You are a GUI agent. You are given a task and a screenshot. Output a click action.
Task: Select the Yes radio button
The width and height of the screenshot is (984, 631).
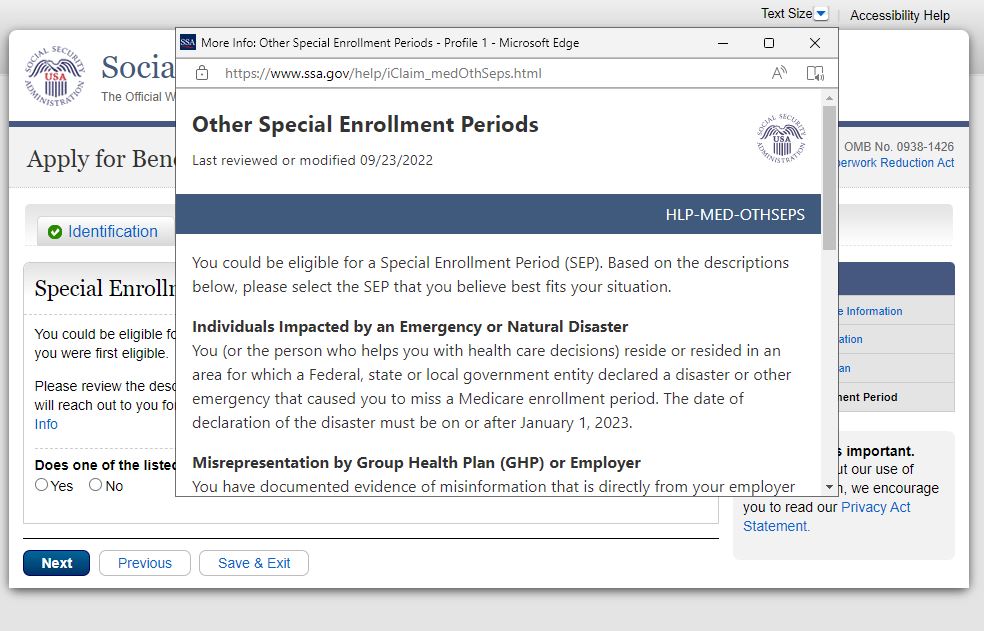pos(42,485)
